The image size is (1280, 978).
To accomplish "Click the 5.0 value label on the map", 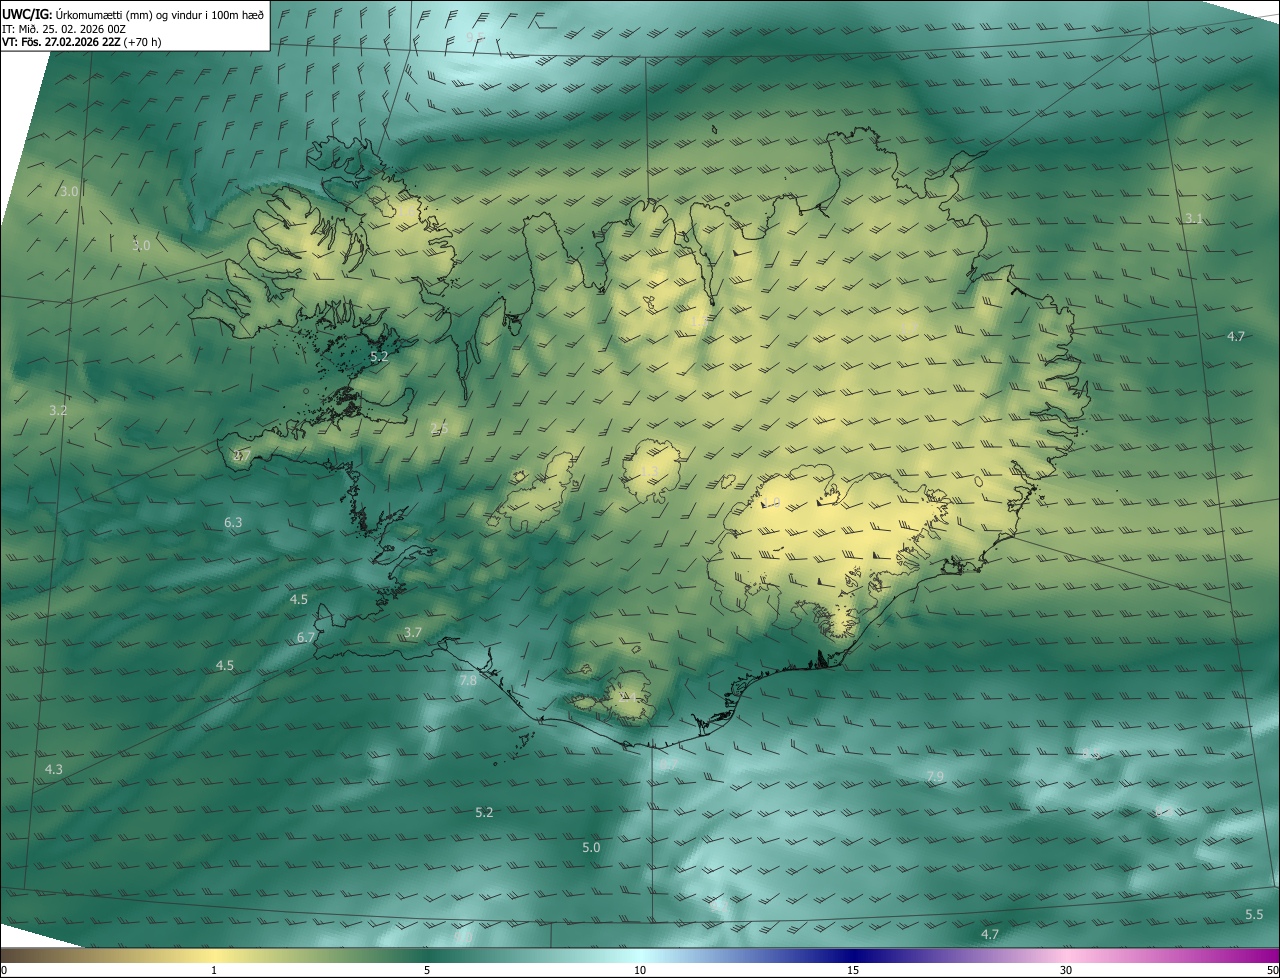I will pyautogui.click(x=591, y=847).
